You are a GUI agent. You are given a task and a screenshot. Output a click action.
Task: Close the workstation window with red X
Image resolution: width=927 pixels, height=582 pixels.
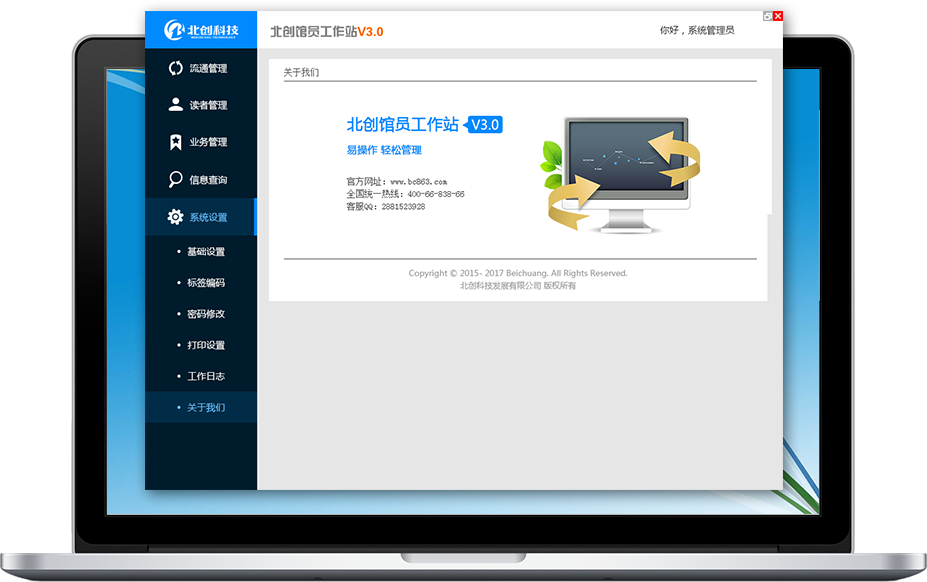point(778,16)
